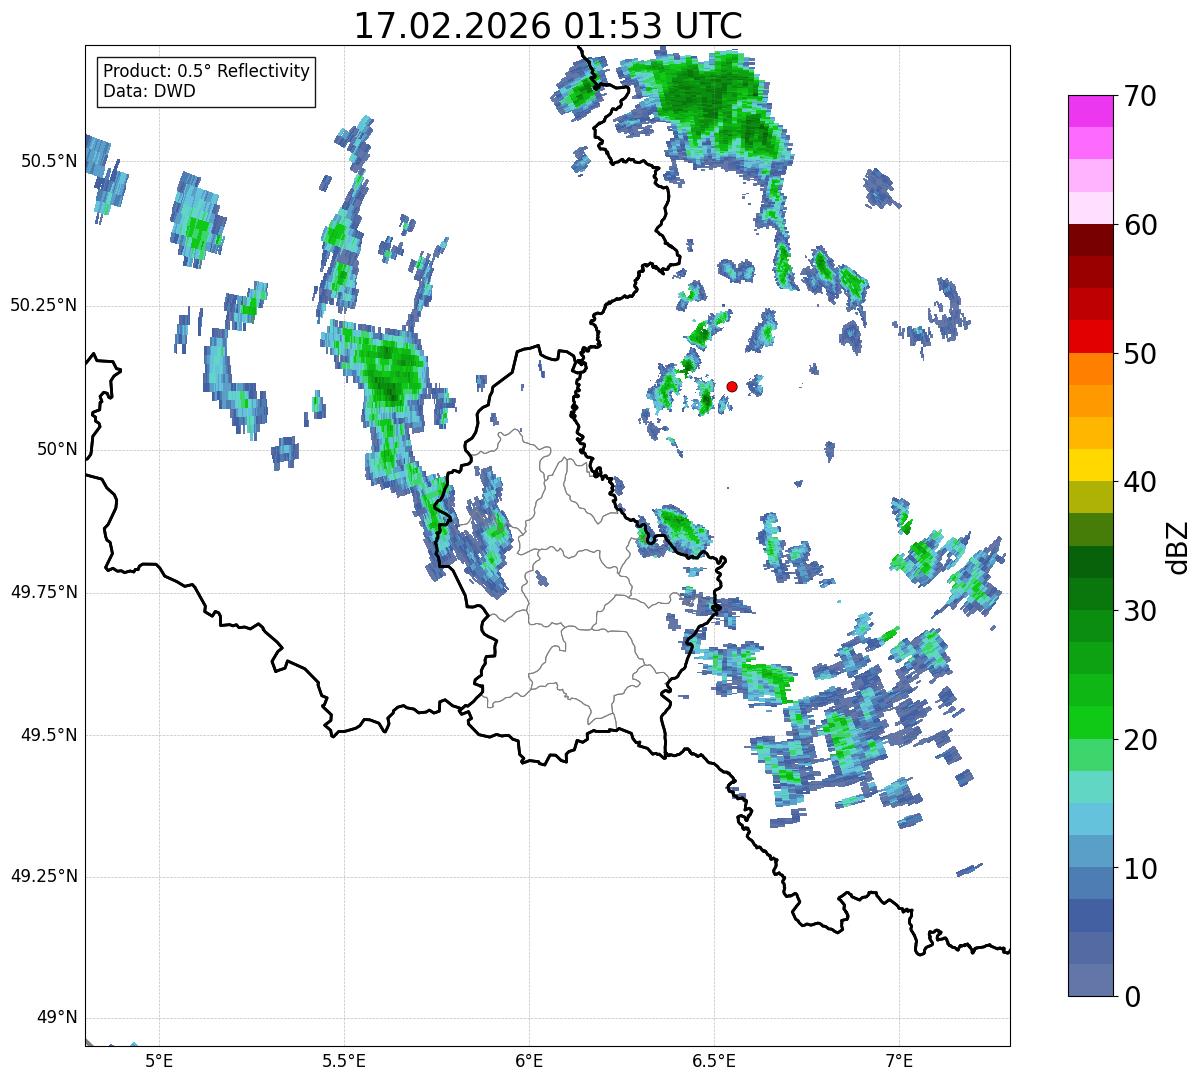Click the 'Product: 0.5° Reflectivity' text
The height and width of the screenshot is (1081, 1202).
[x=207, y=72]
